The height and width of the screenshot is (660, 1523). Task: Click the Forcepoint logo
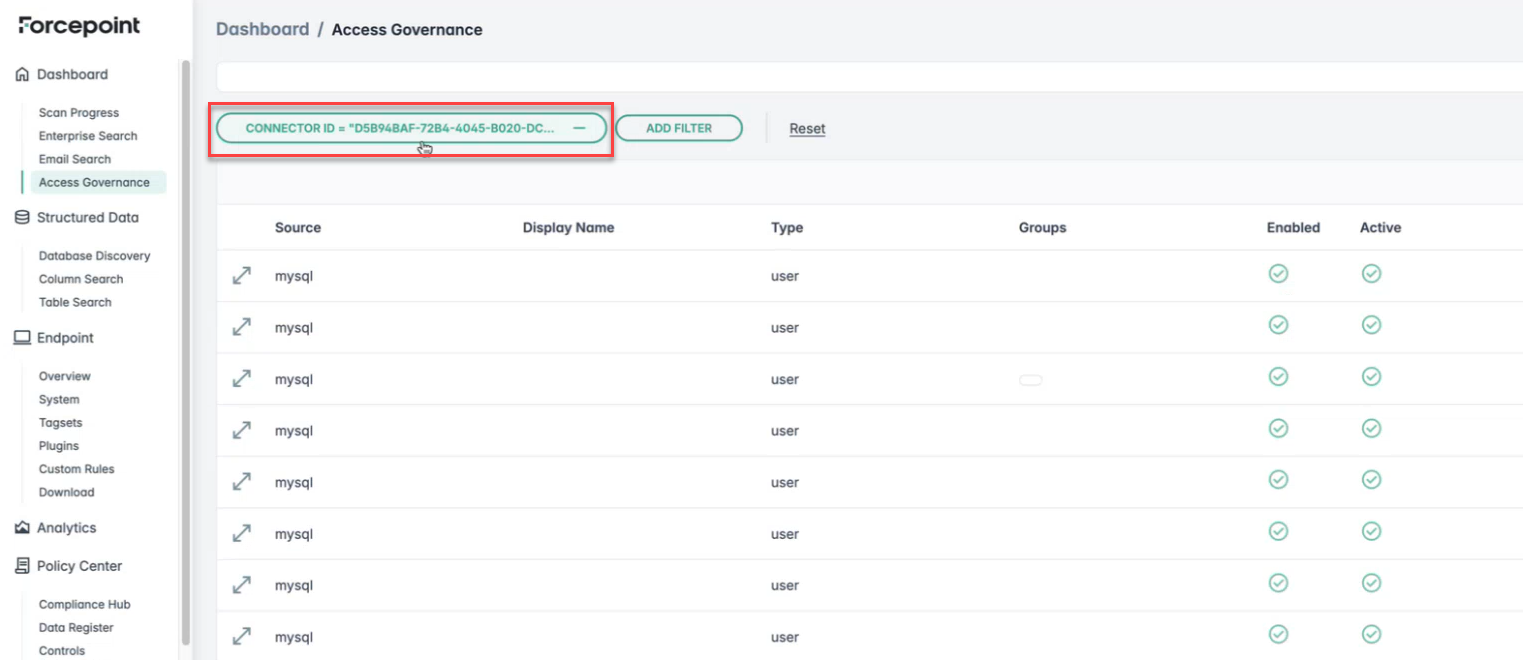coord(79,26)
